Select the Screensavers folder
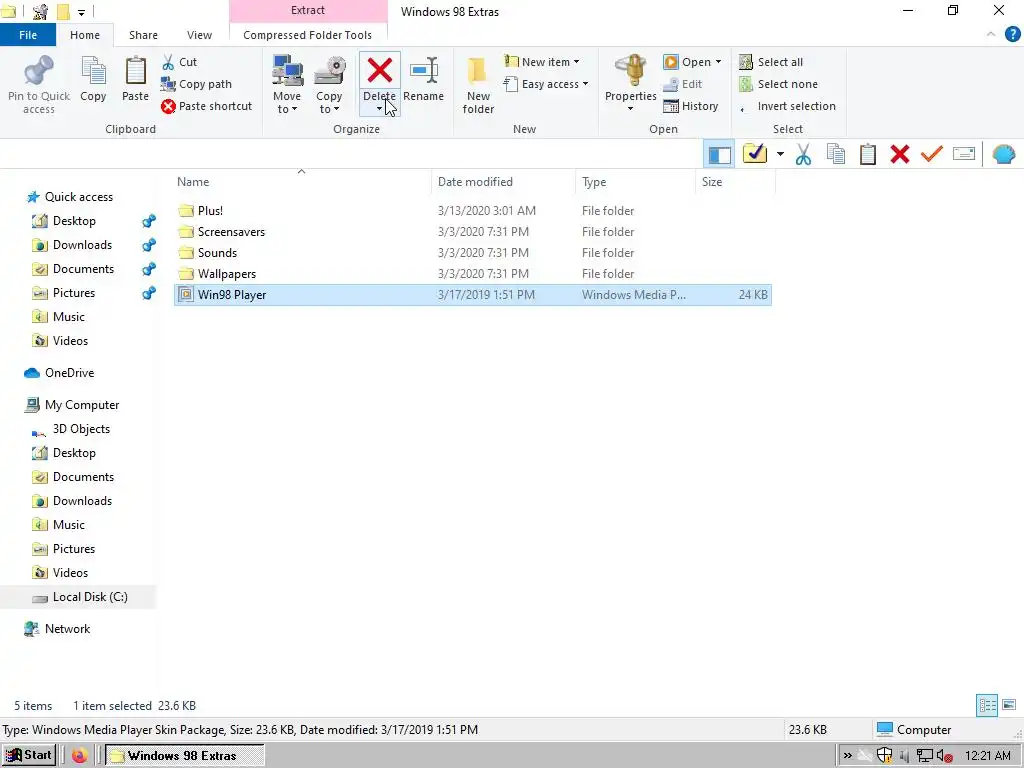Viewport: 1024px width, 768px height. pyautogui.click(x=473, y=232)
